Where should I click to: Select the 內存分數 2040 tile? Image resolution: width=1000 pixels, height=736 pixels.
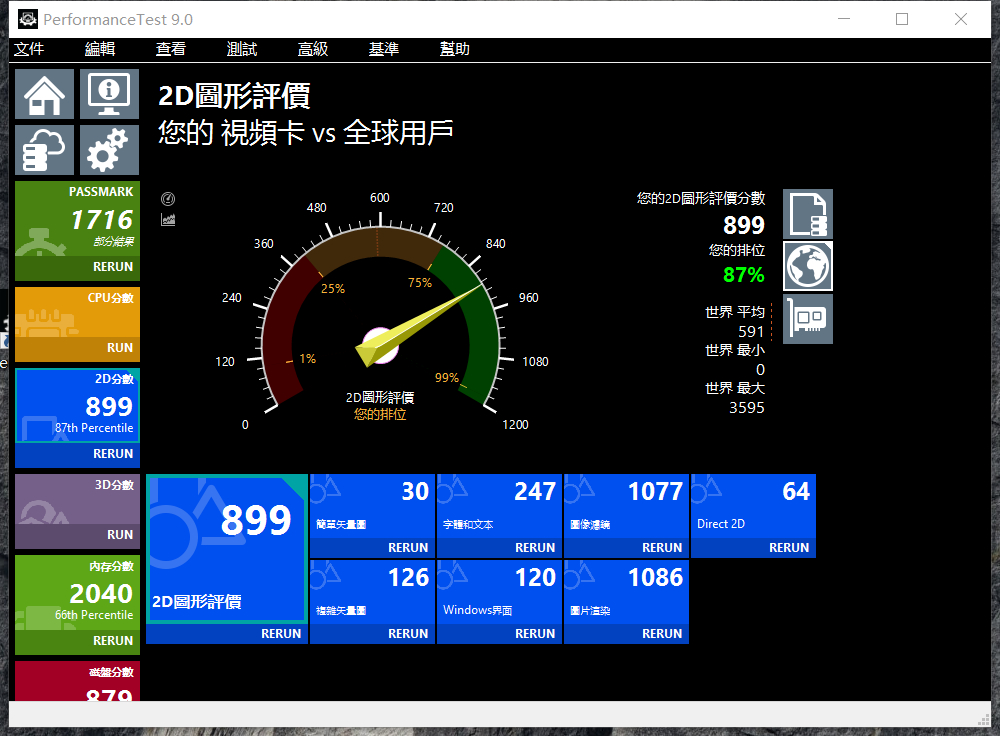click(x=77, y=592)
